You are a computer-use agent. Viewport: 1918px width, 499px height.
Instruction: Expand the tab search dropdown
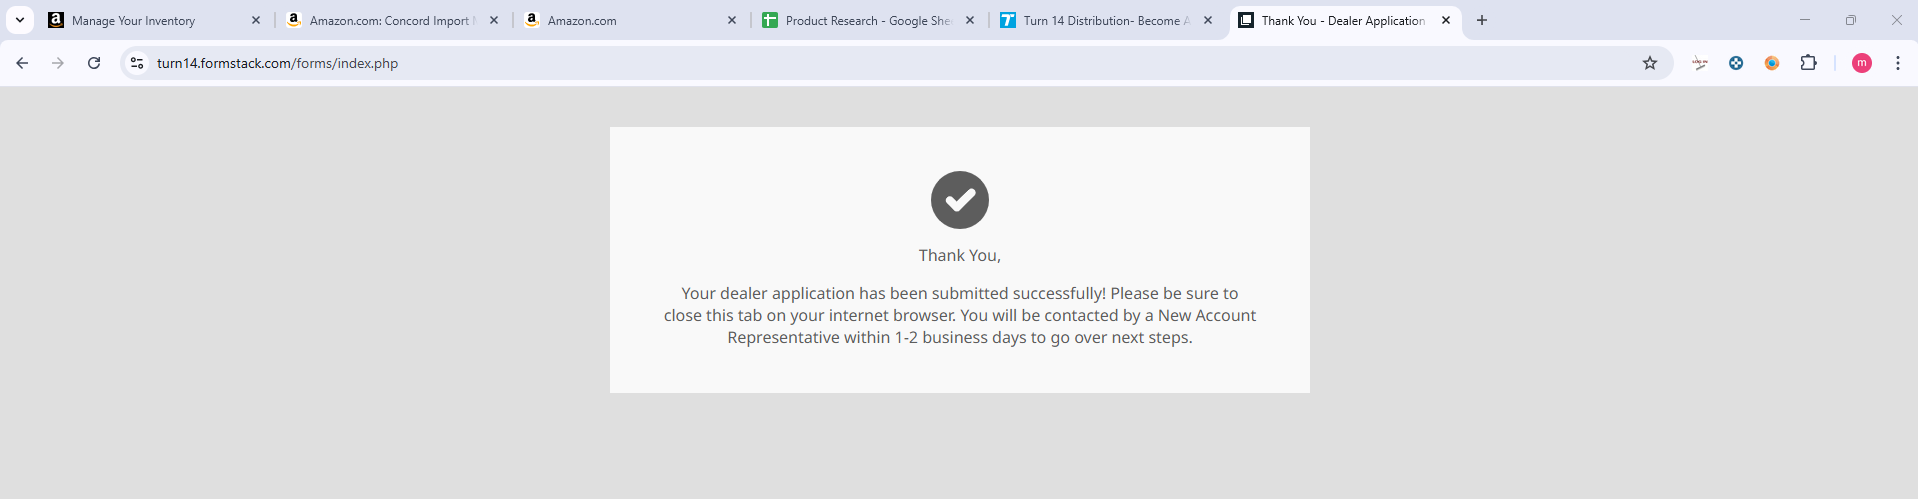pos(20,20)
